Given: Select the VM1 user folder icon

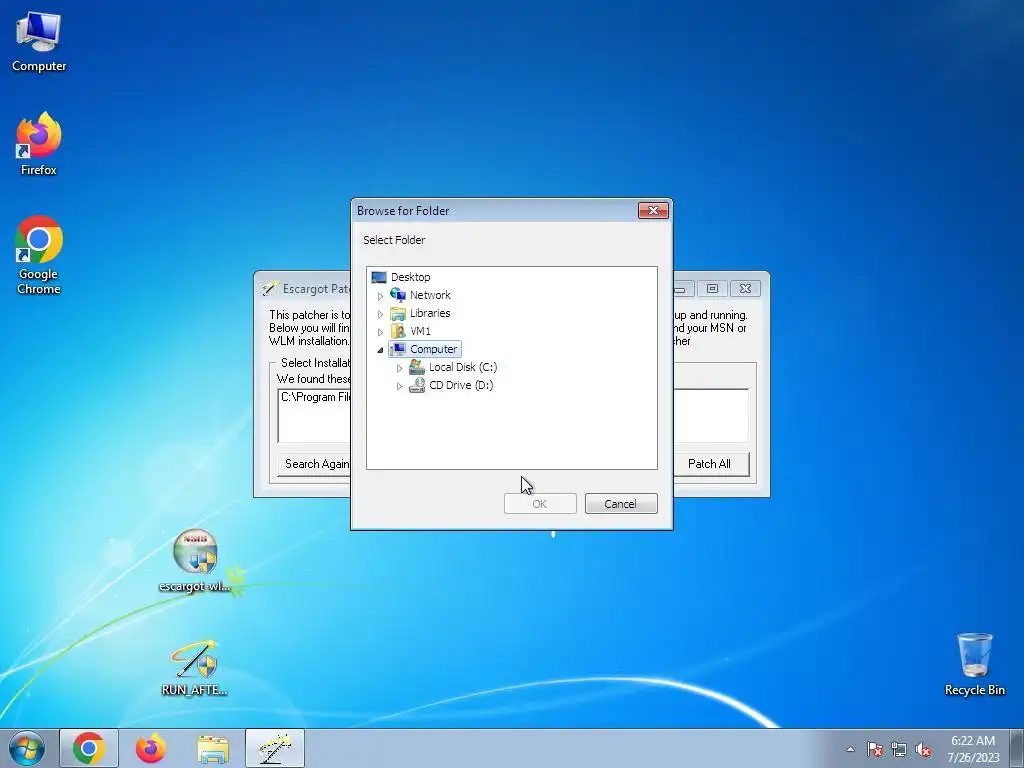Looking at the screenshot, I should click(x=398, y=331).
